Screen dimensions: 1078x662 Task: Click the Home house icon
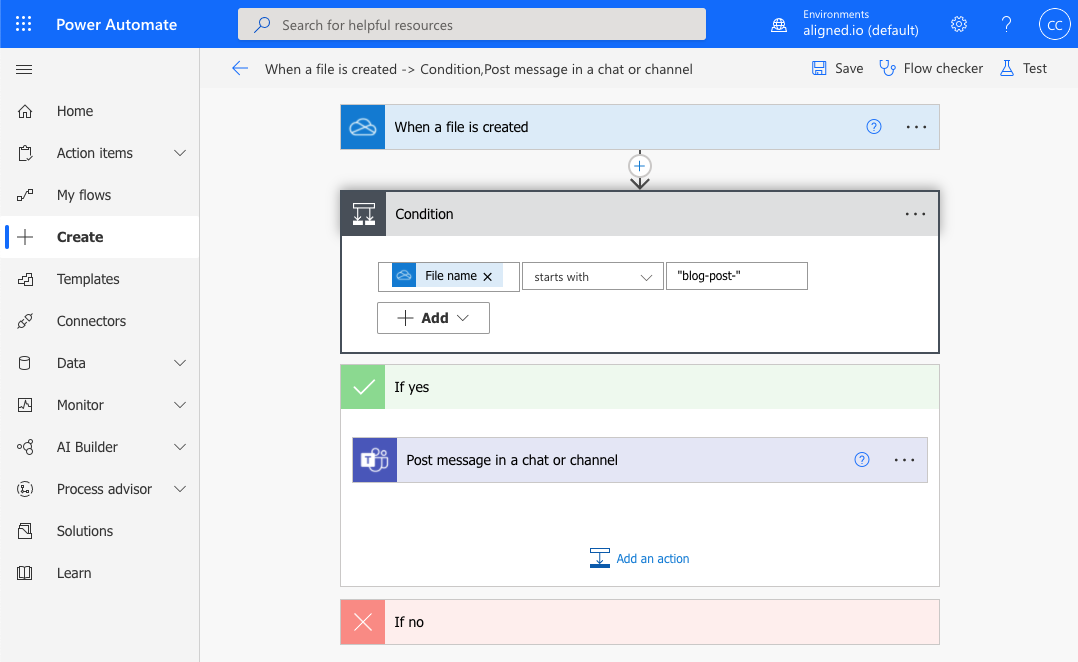point(25,111)
